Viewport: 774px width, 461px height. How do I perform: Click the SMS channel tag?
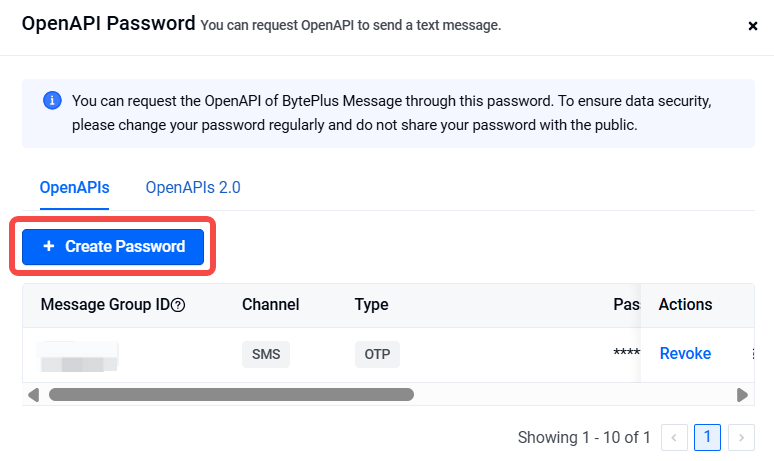[266, 354]
